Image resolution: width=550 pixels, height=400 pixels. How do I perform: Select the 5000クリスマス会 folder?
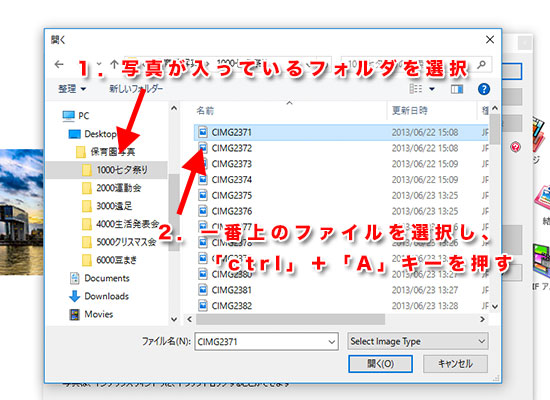[126, 242]
